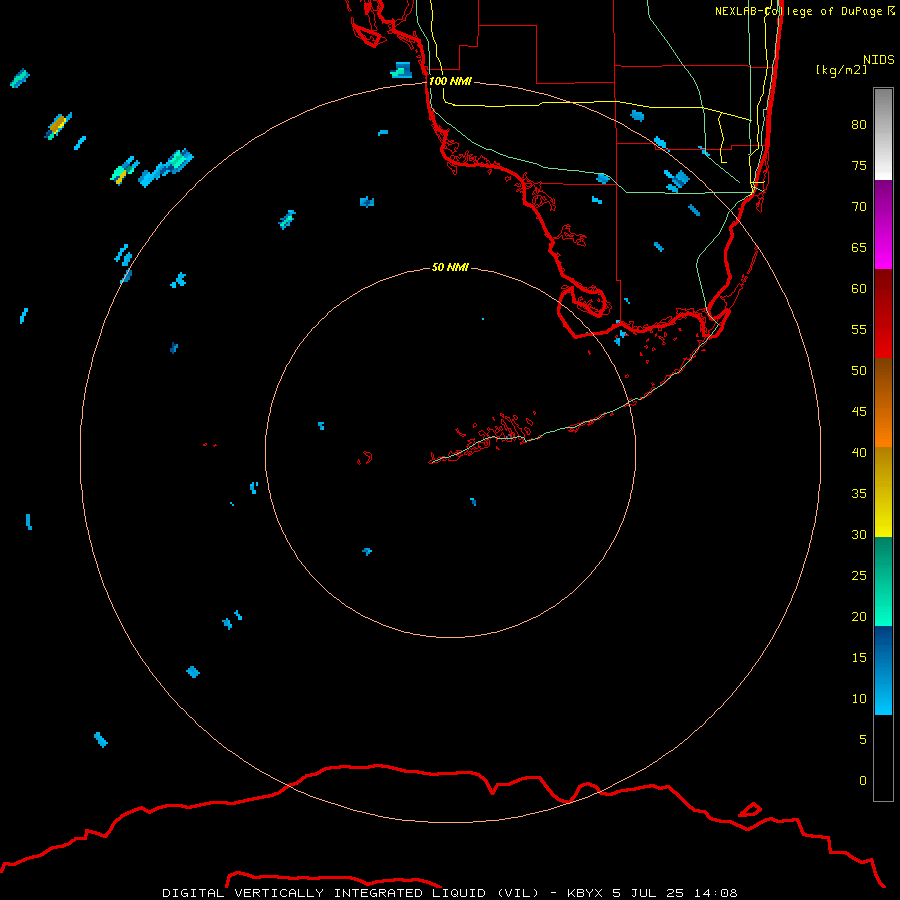Image resolution: width=900 pixels, height=900 pixels.
Task: Click the "5 JUL 25" date text
Action: coord(650,893)
